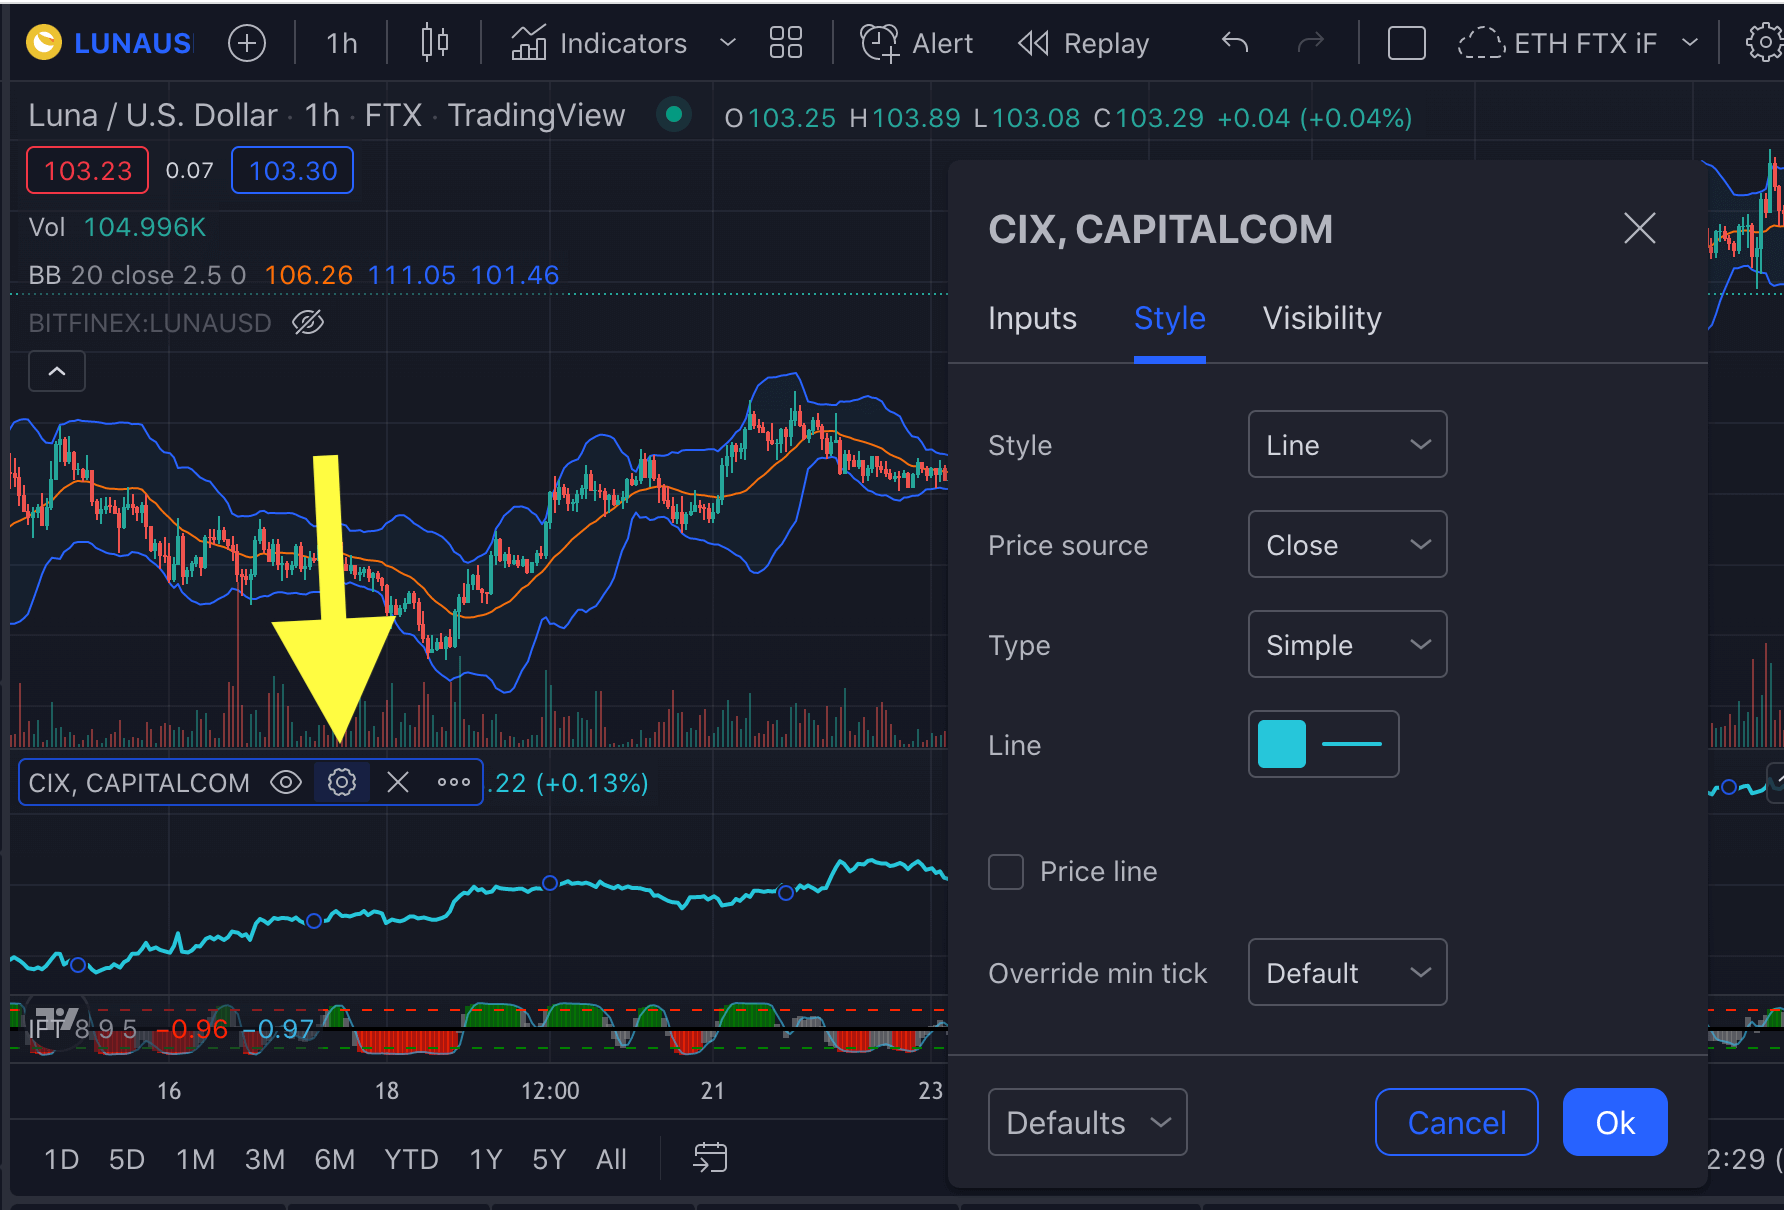The image size is (1784, 1210).
Task: Open the select layout square icon
Action: click(x=1407, y=43)
